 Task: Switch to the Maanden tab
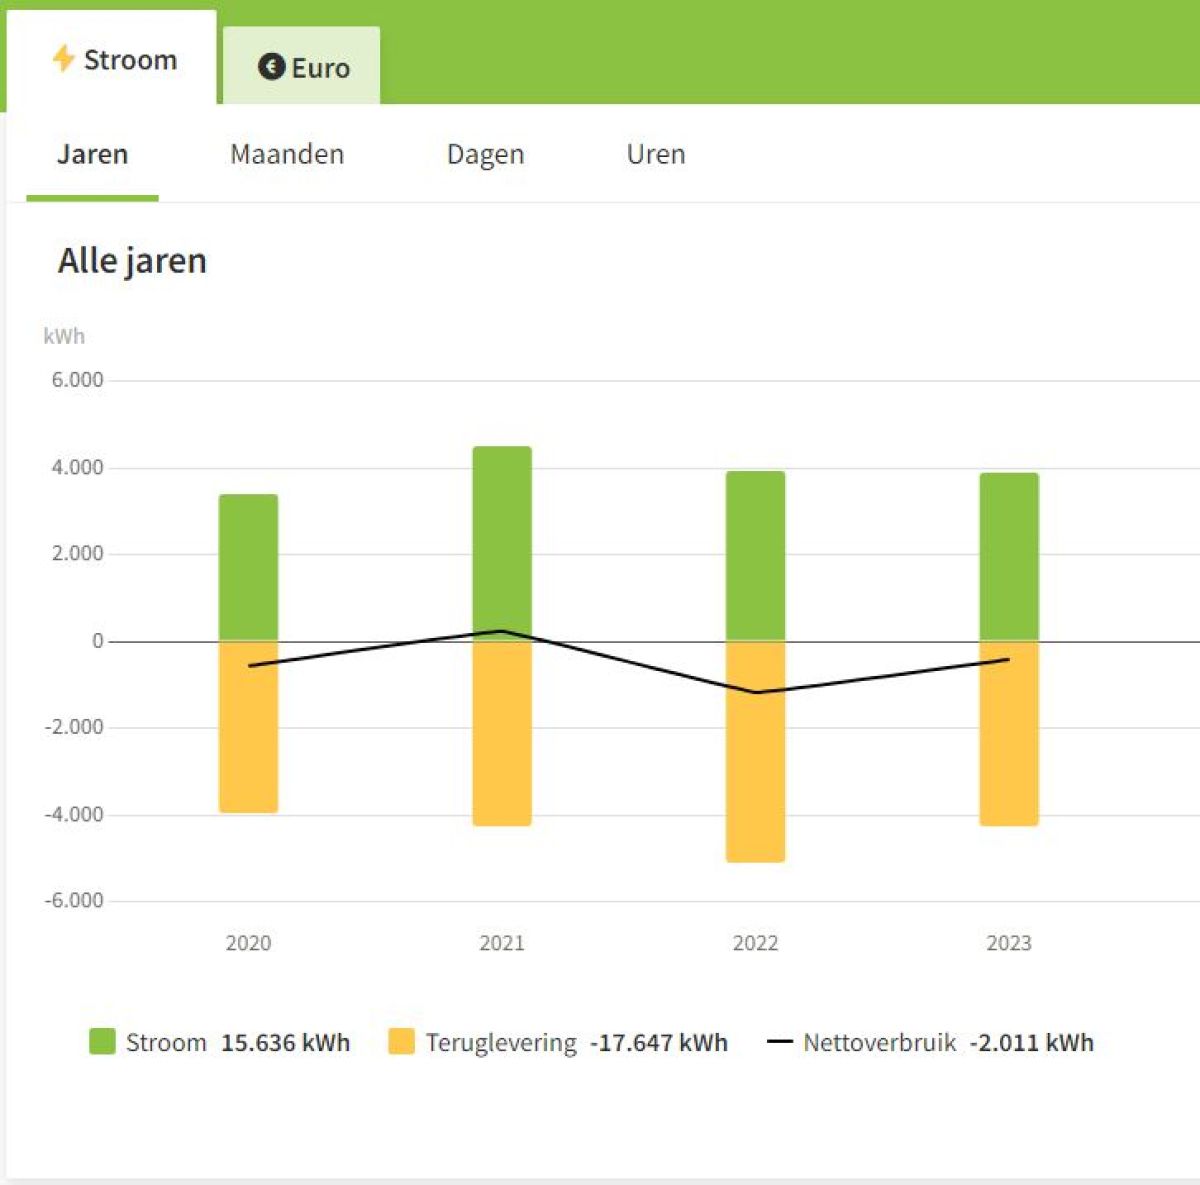pos(287,155)
